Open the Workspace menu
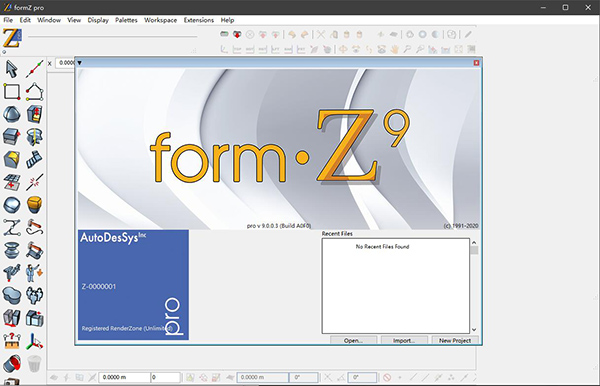This screenshot has width=600, height=386. click(x=160, y=20)
